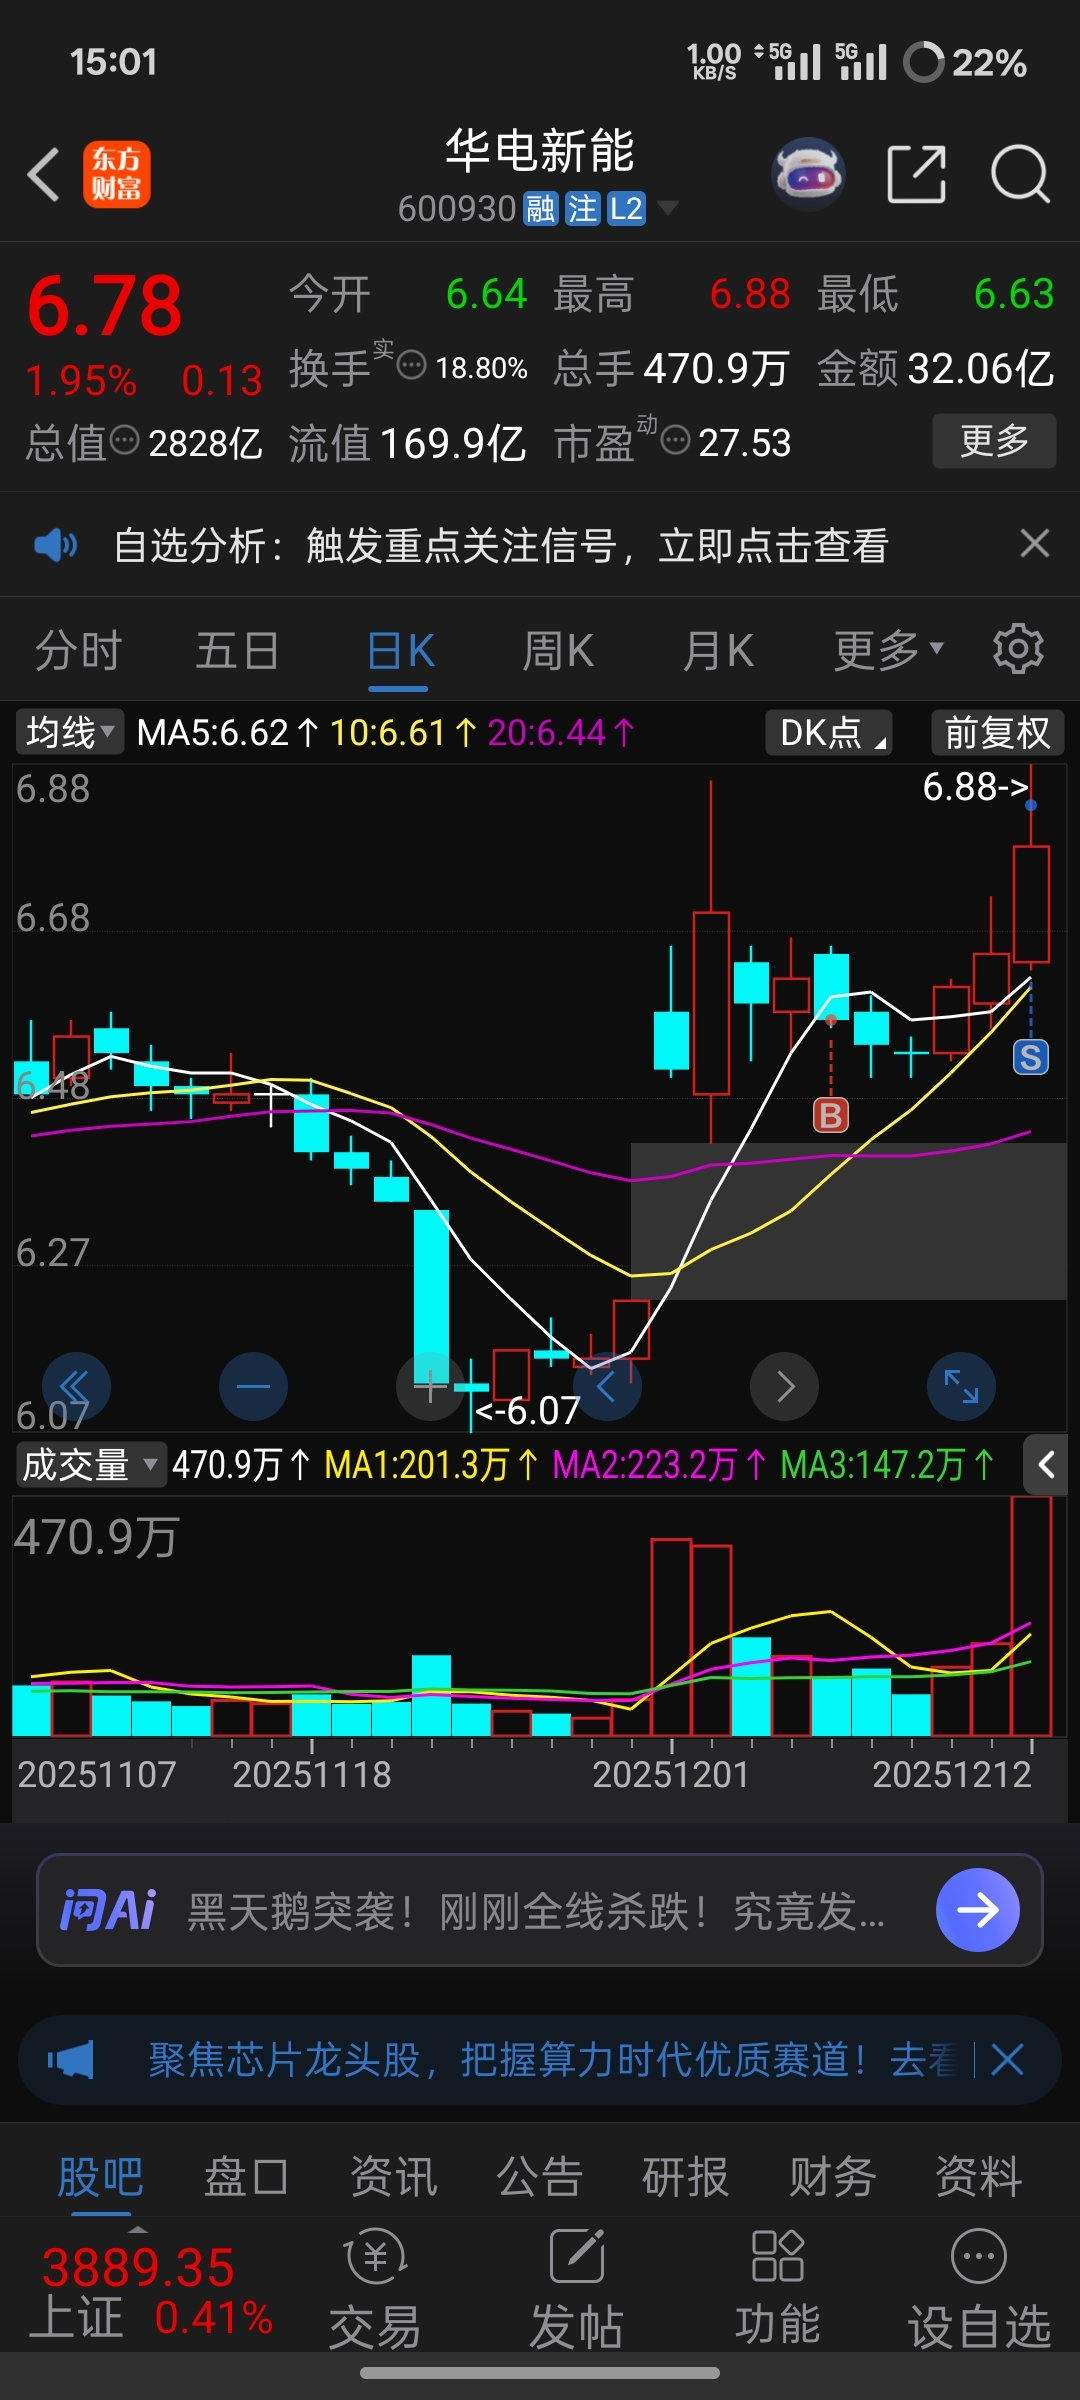Switch to the 资讯 tab

coord(393,2177)
